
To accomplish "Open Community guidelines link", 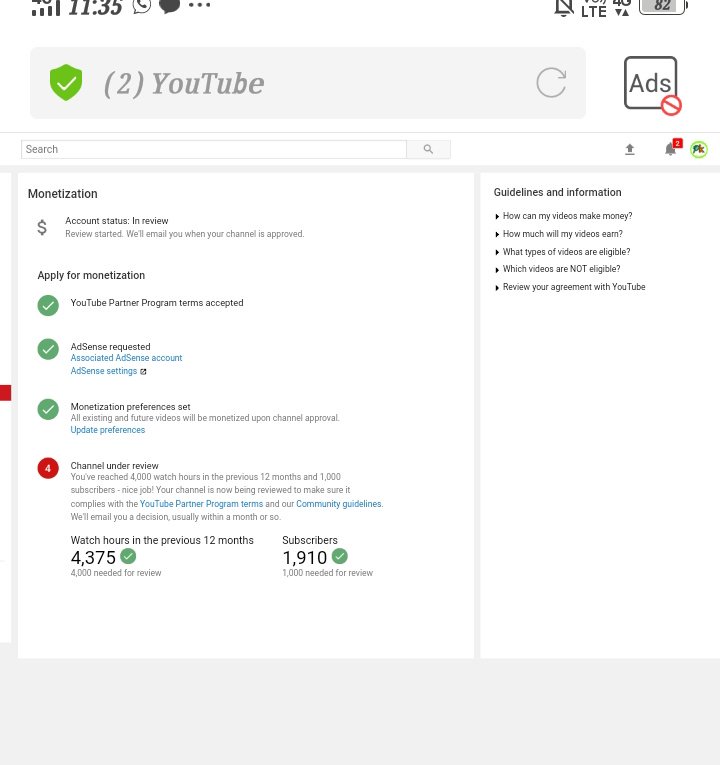I will tap(339, 503).
